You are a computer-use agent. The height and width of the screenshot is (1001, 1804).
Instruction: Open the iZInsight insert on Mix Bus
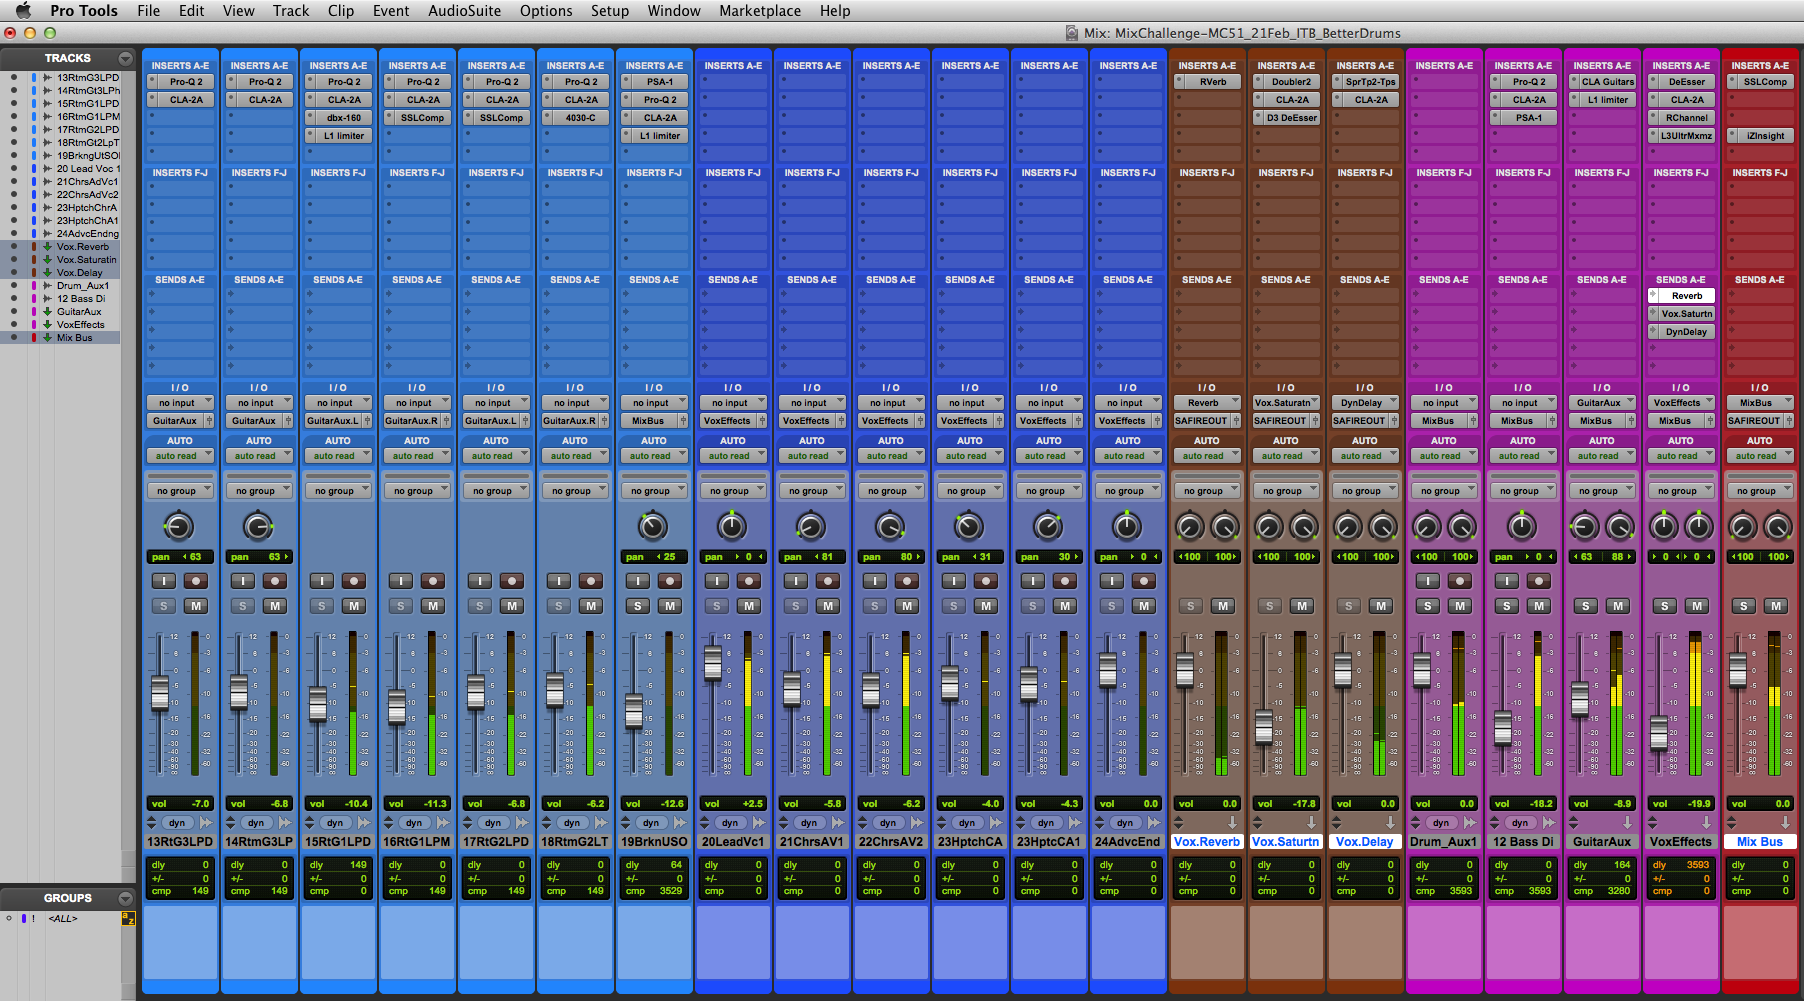pyautogui.click(x=1765, y=136)
